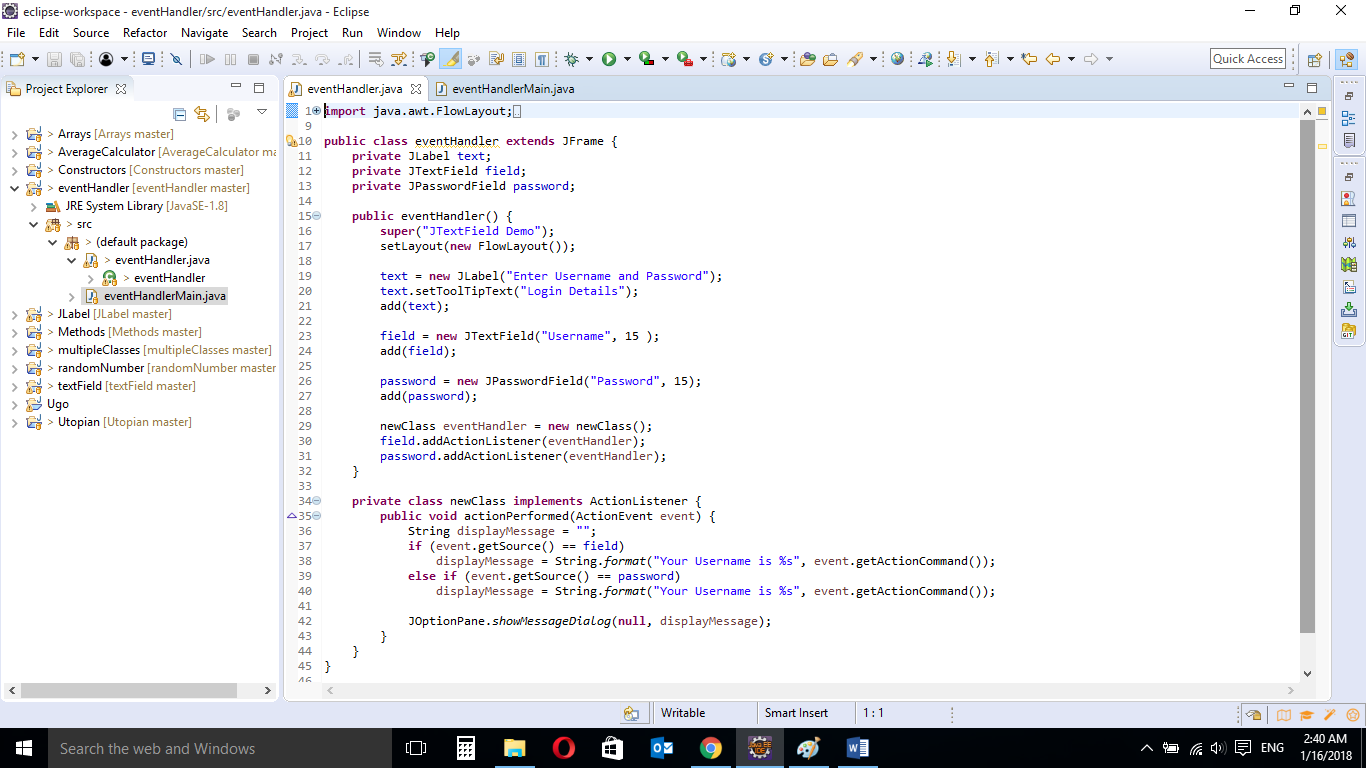Click the Open Console monitor icon
Image resolution: width=1366 pixels, height=768 pixels.
[148, 59]
